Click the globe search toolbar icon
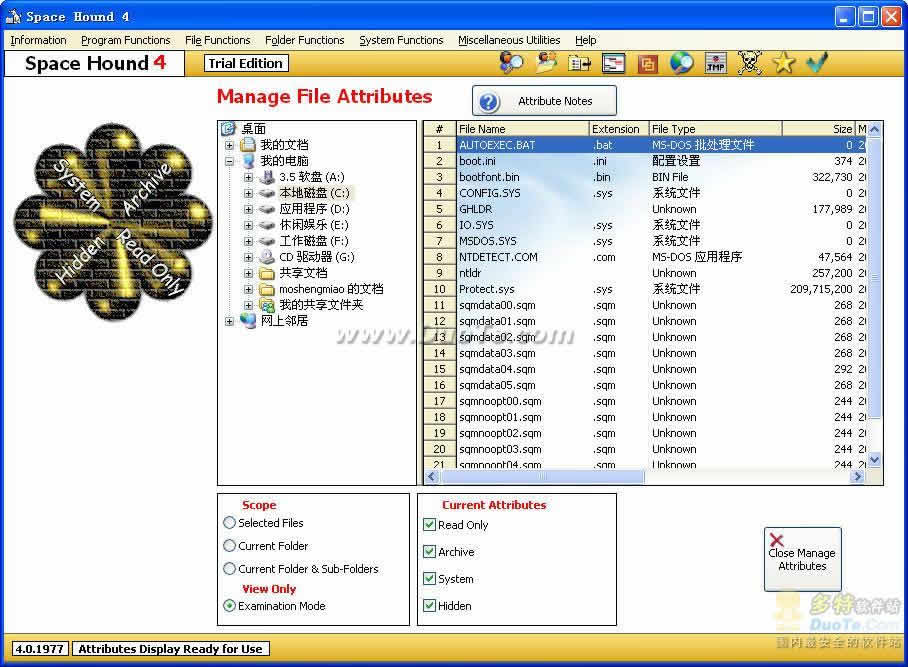 click(x=682, y=63)
